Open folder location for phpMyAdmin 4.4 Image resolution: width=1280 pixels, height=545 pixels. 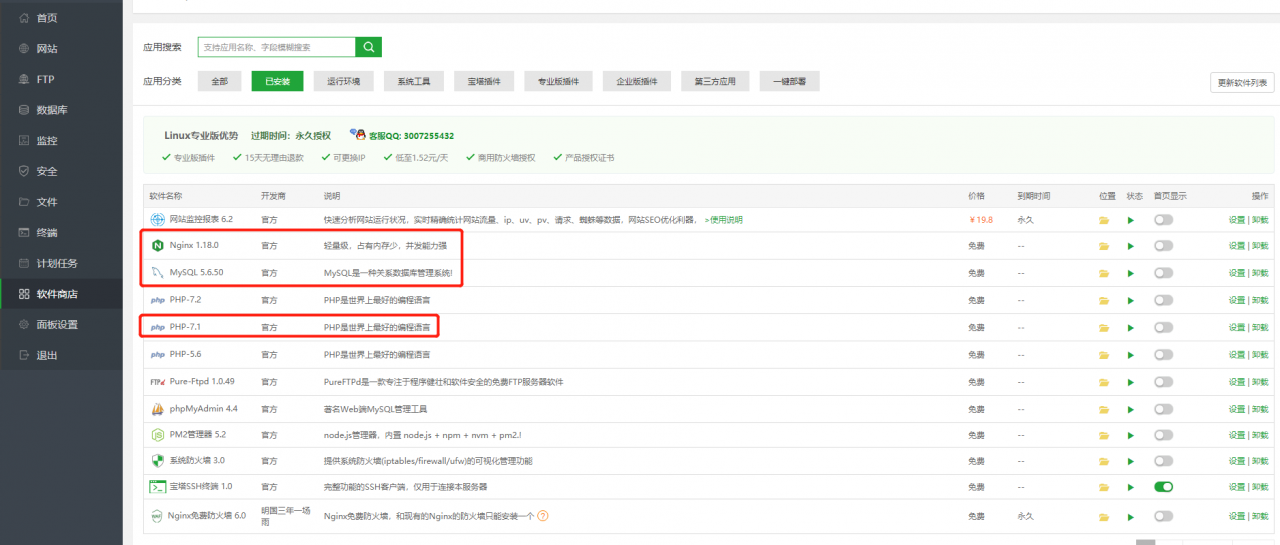tap(1105, 409)
